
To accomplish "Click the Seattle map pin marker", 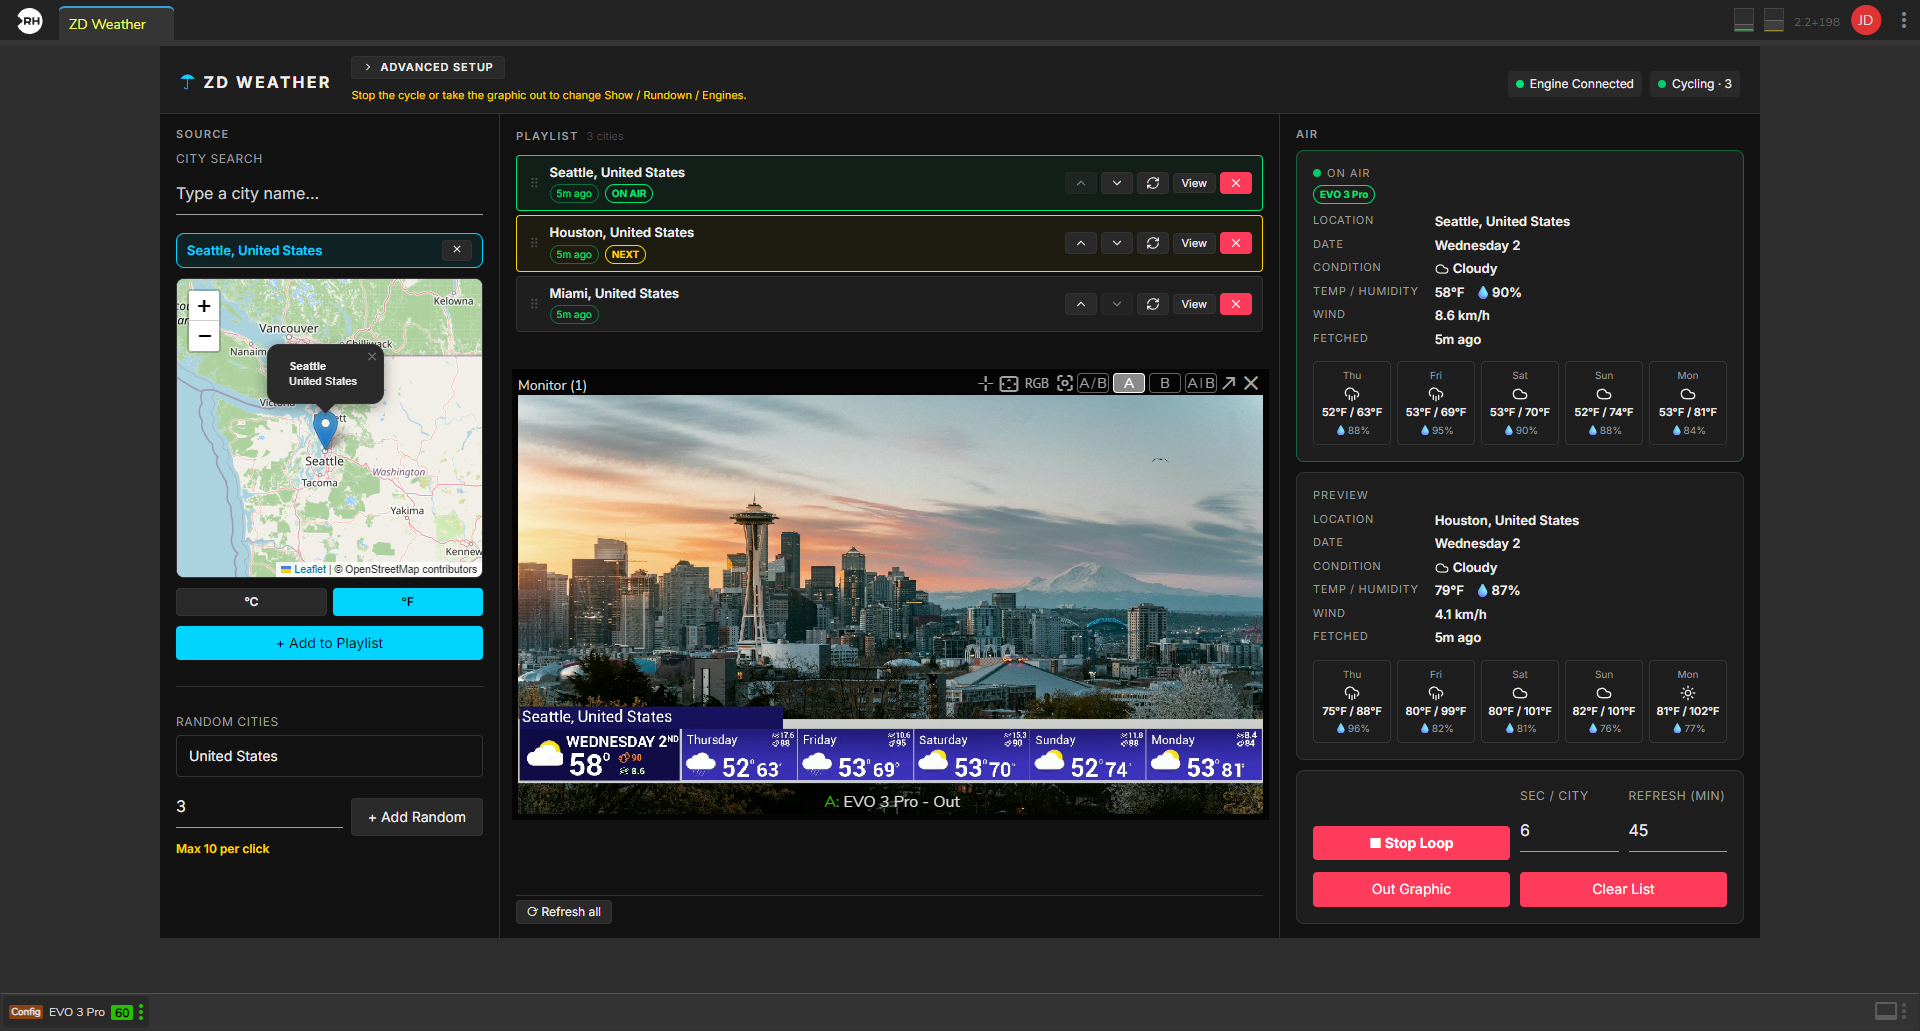I will [325, 430].
